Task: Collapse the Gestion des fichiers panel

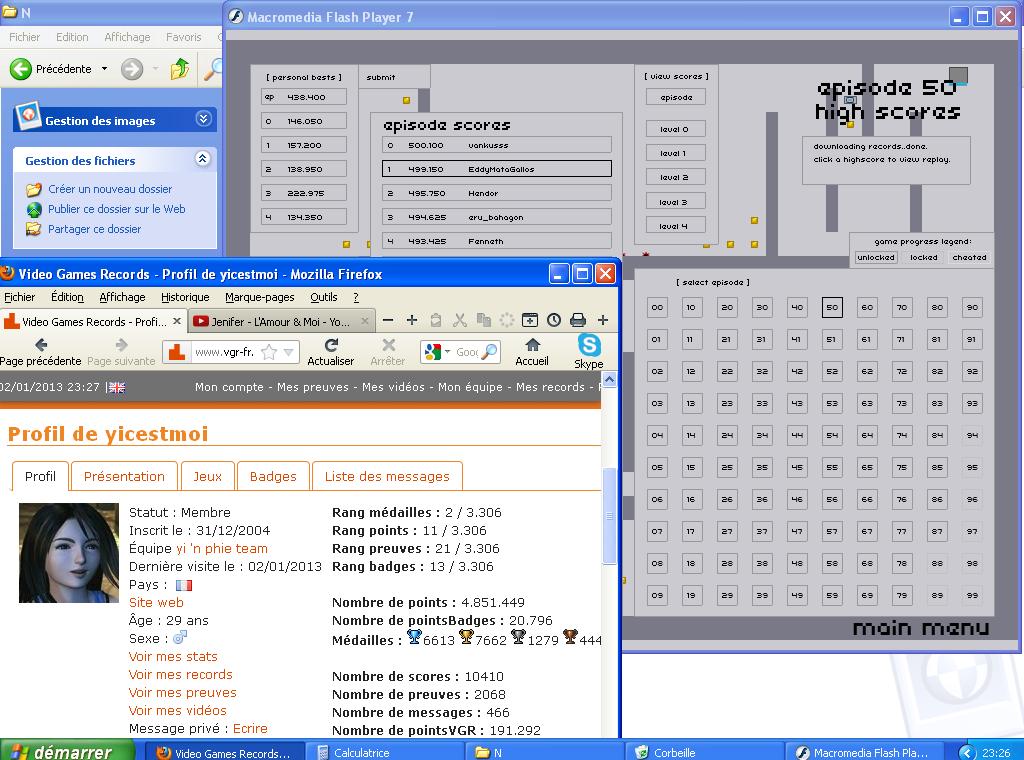Action: [203, 159]
